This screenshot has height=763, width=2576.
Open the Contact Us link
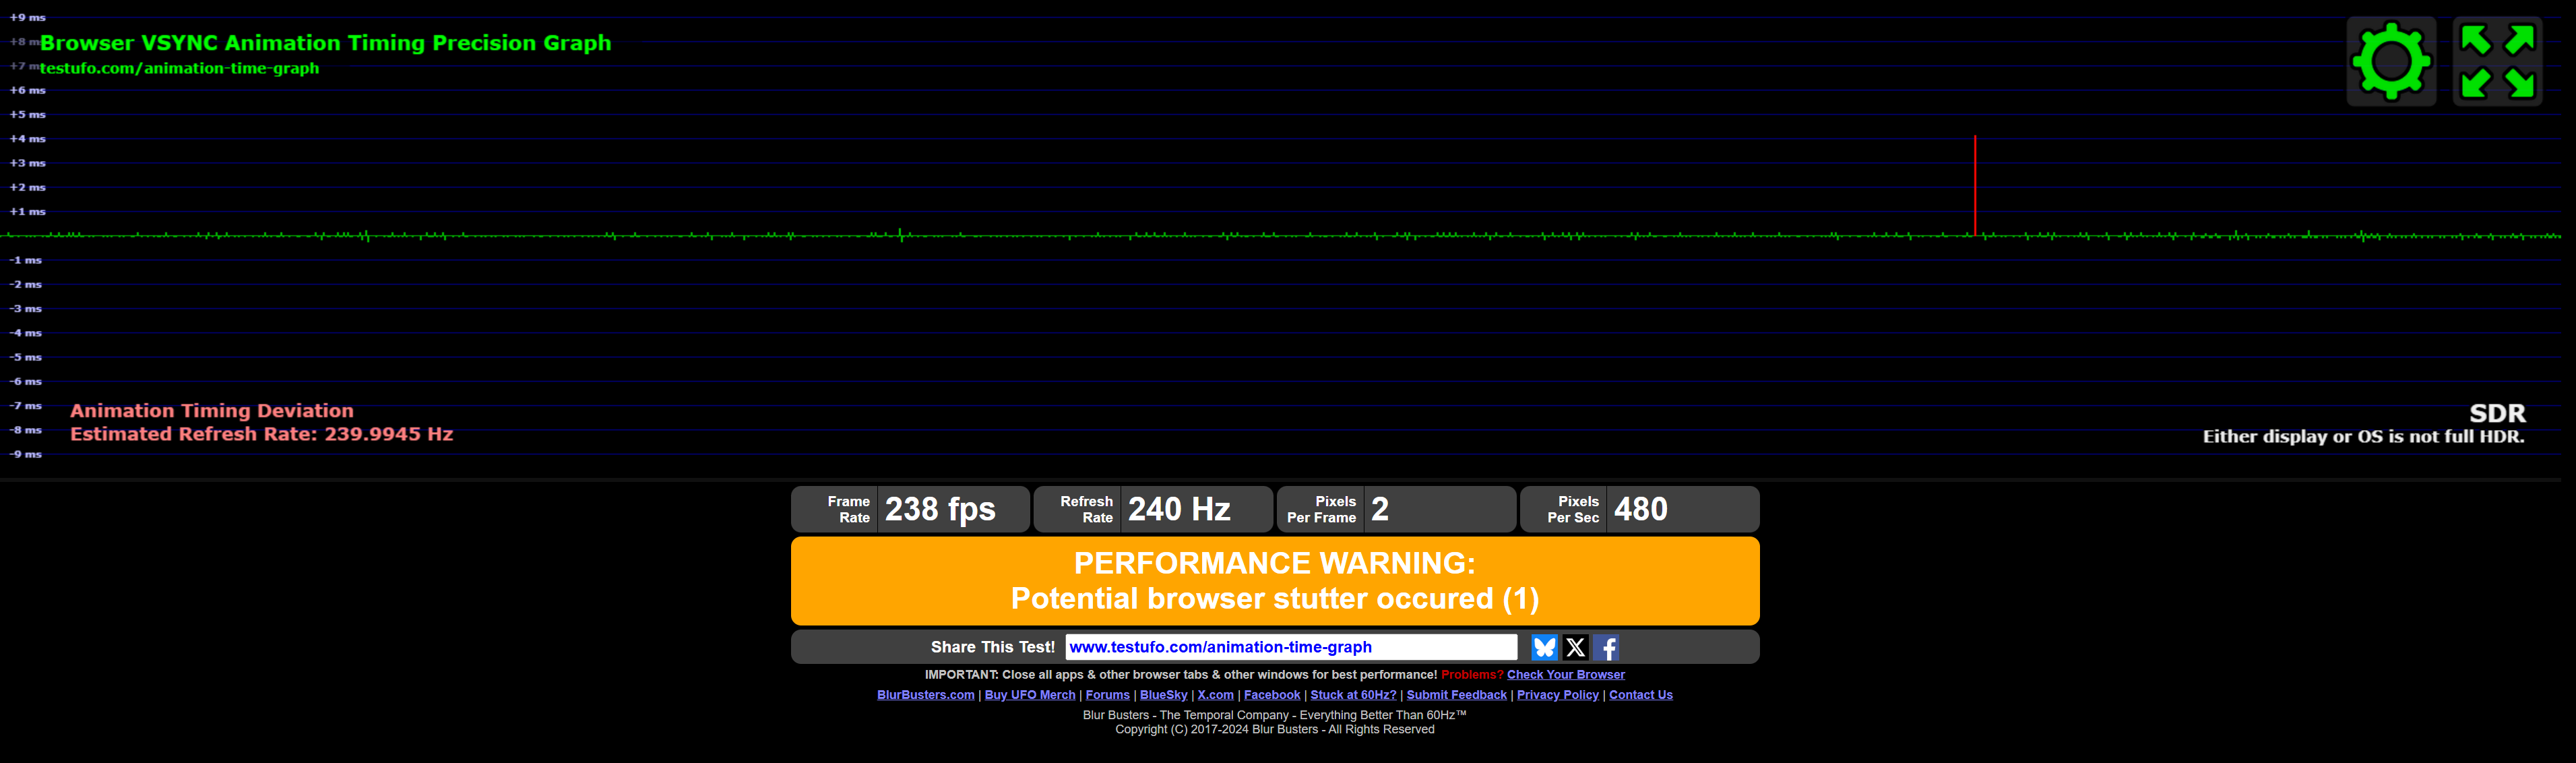click(1640, 695)
